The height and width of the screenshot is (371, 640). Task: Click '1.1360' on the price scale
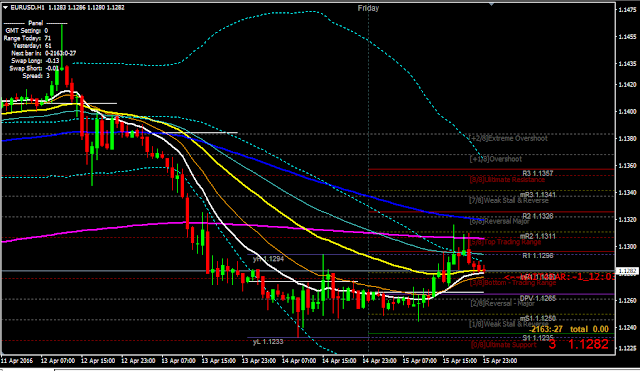coord(628,166)
